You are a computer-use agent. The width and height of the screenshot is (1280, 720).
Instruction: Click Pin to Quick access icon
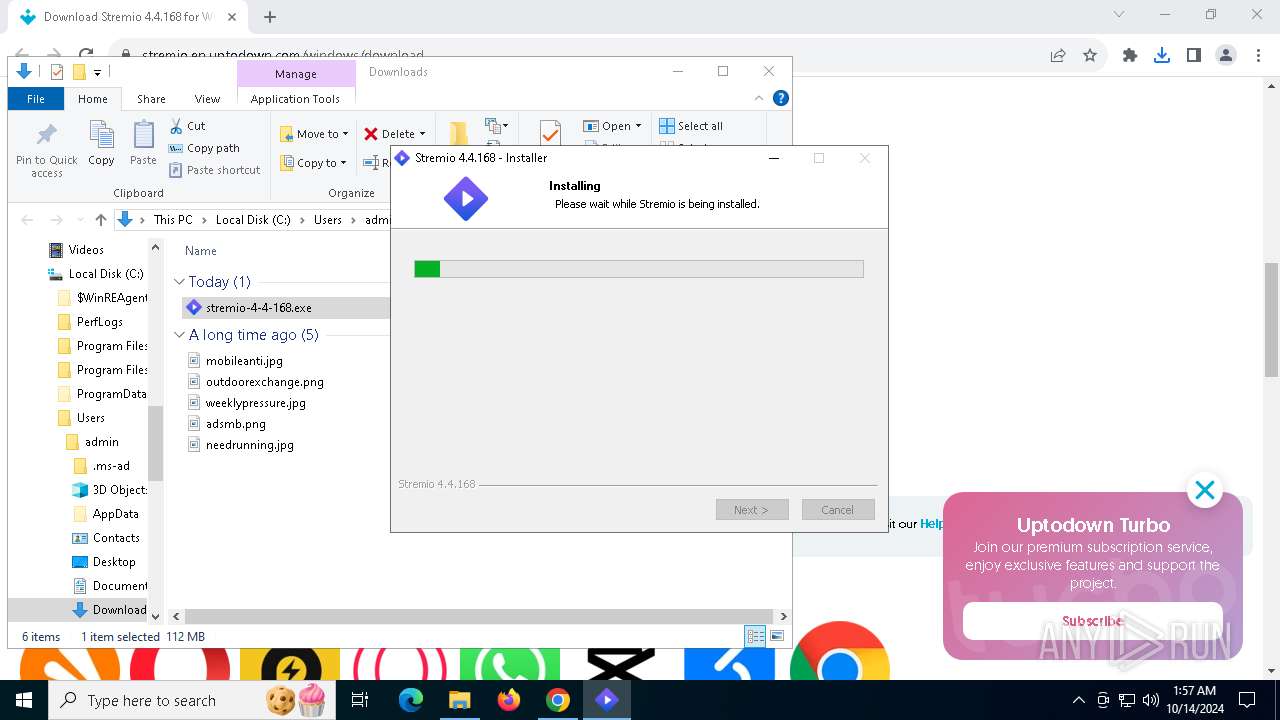(46, 150)
